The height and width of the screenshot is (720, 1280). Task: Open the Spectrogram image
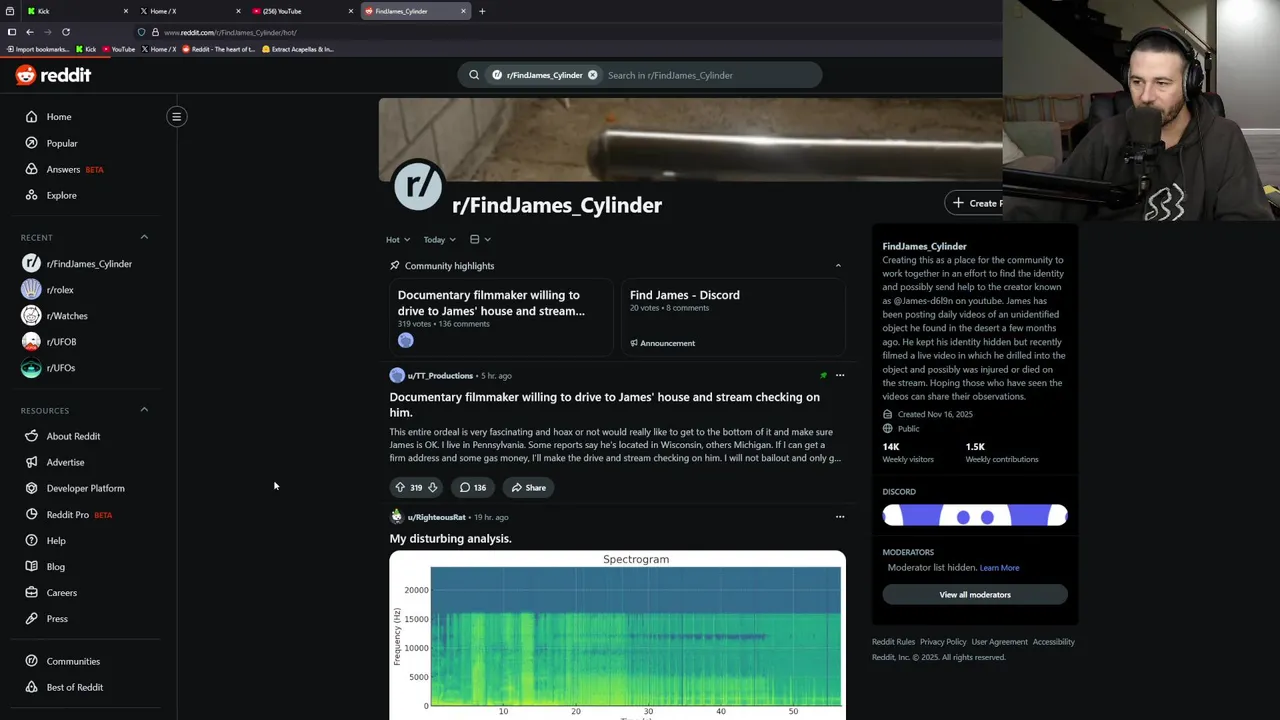[617, 635]
